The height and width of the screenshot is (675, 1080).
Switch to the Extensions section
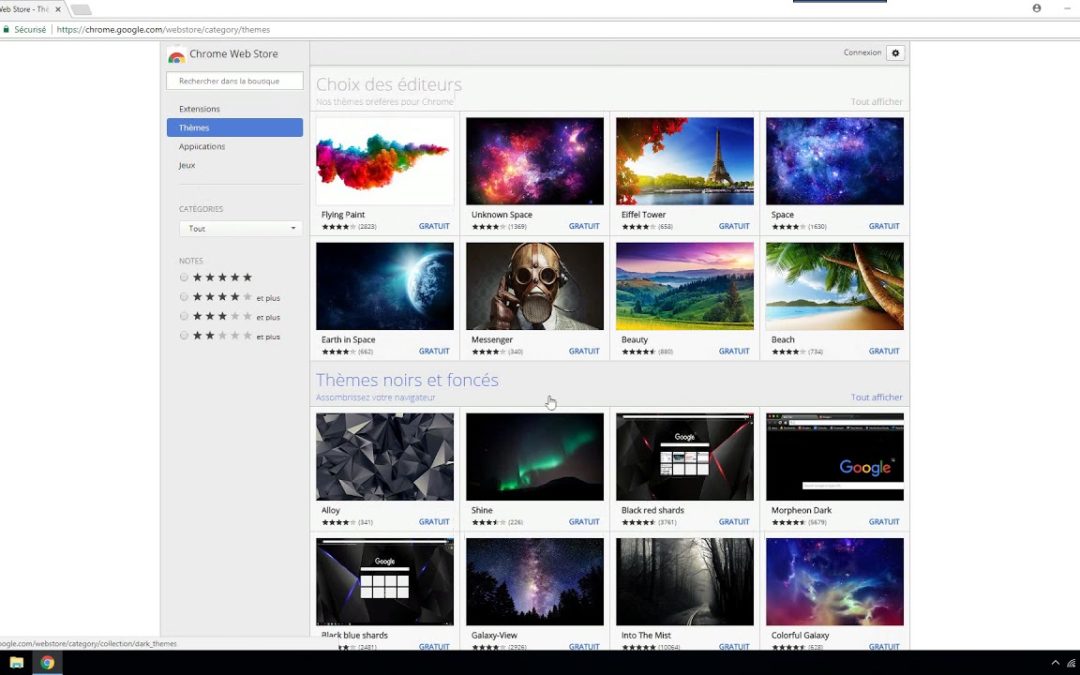click(x=200, y=108)
